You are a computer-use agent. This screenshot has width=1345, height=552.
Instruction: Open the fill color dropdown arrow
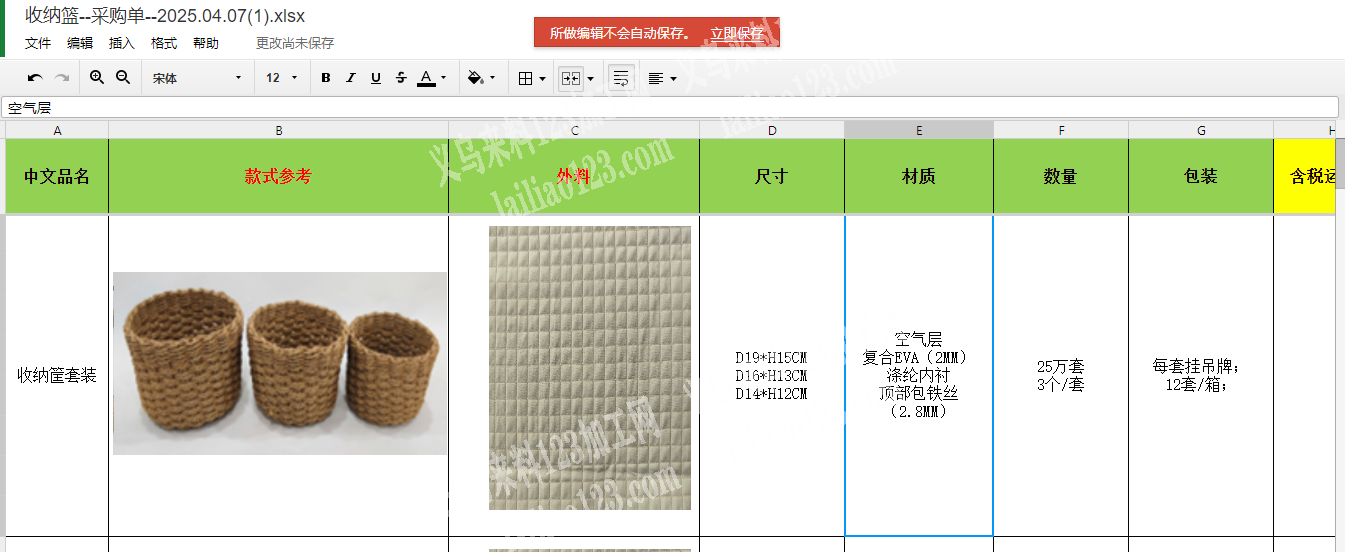coord(492,78)
